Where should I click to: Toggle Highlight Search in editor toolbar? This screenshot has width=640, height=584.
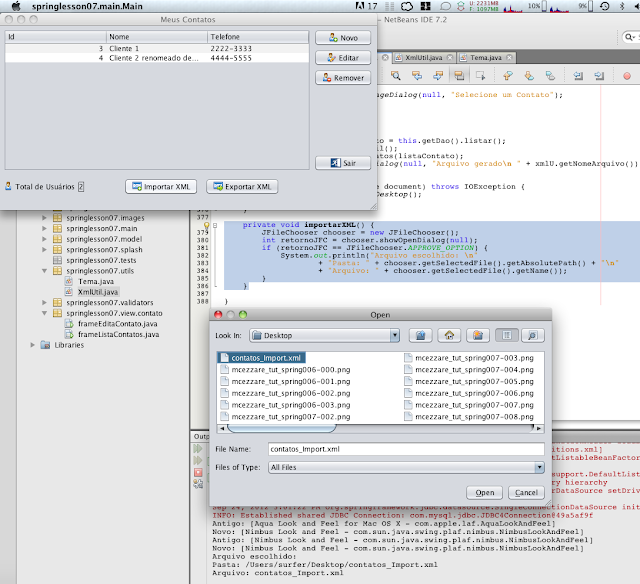coord(459,75)
